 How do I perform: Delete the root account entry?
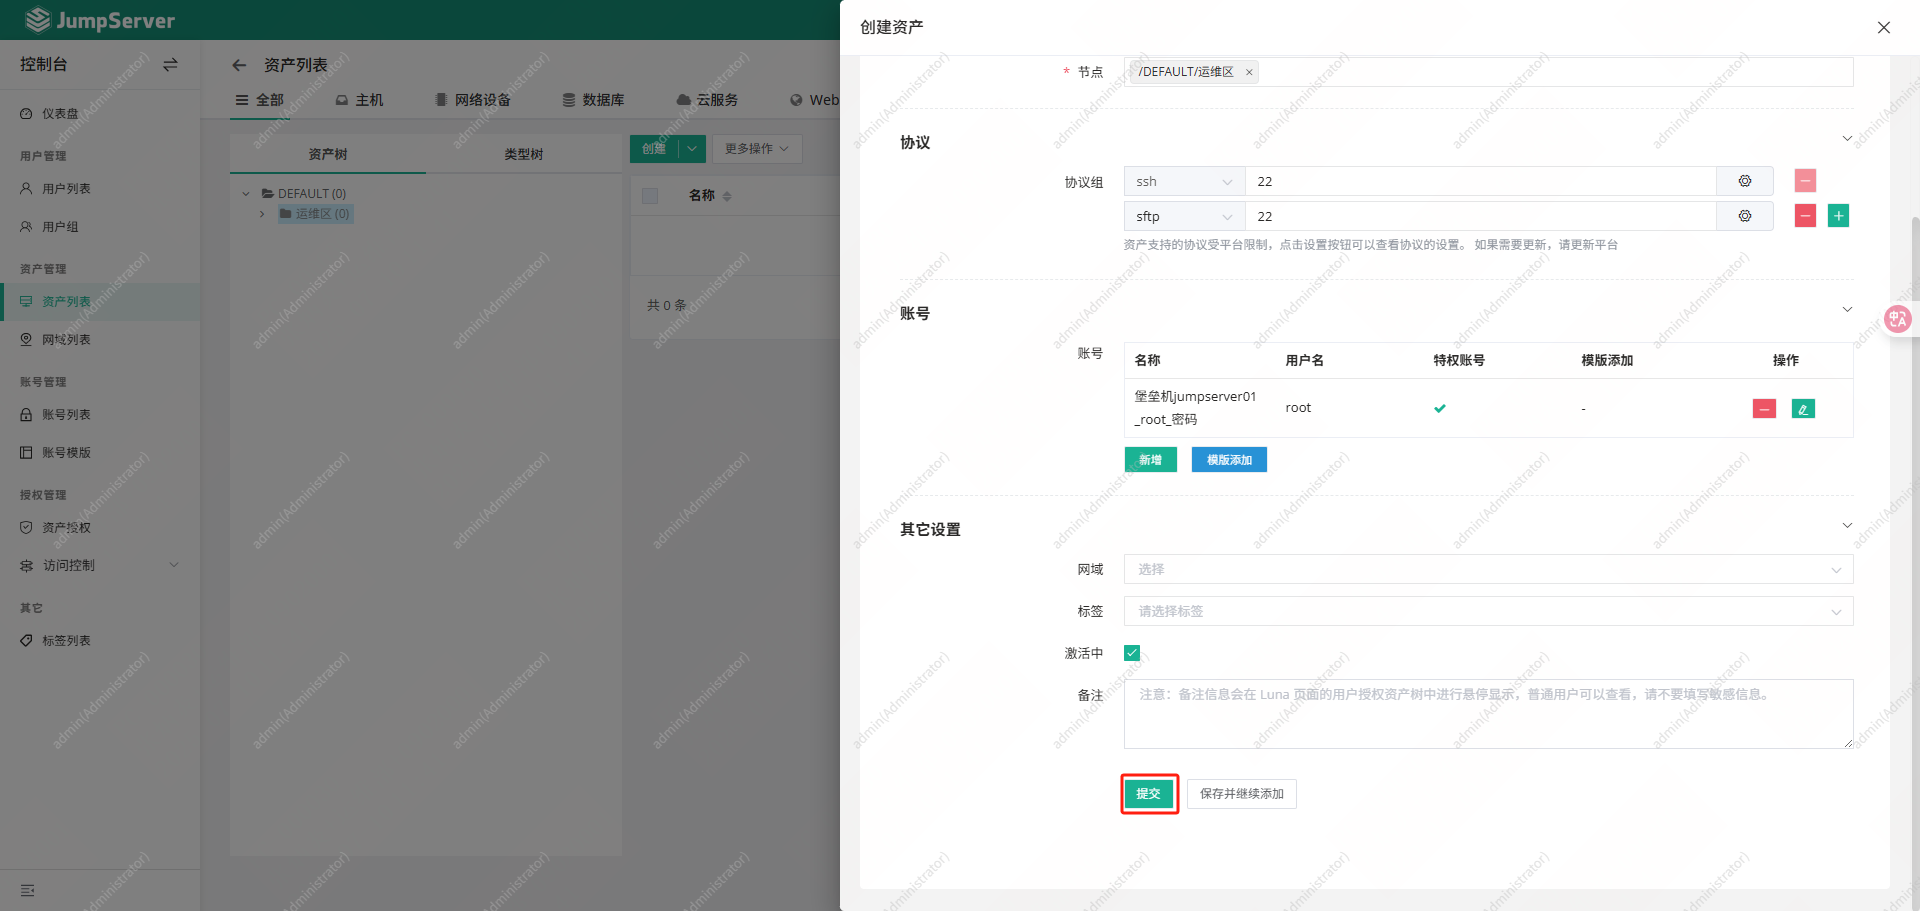click(x=1764, y=408)
